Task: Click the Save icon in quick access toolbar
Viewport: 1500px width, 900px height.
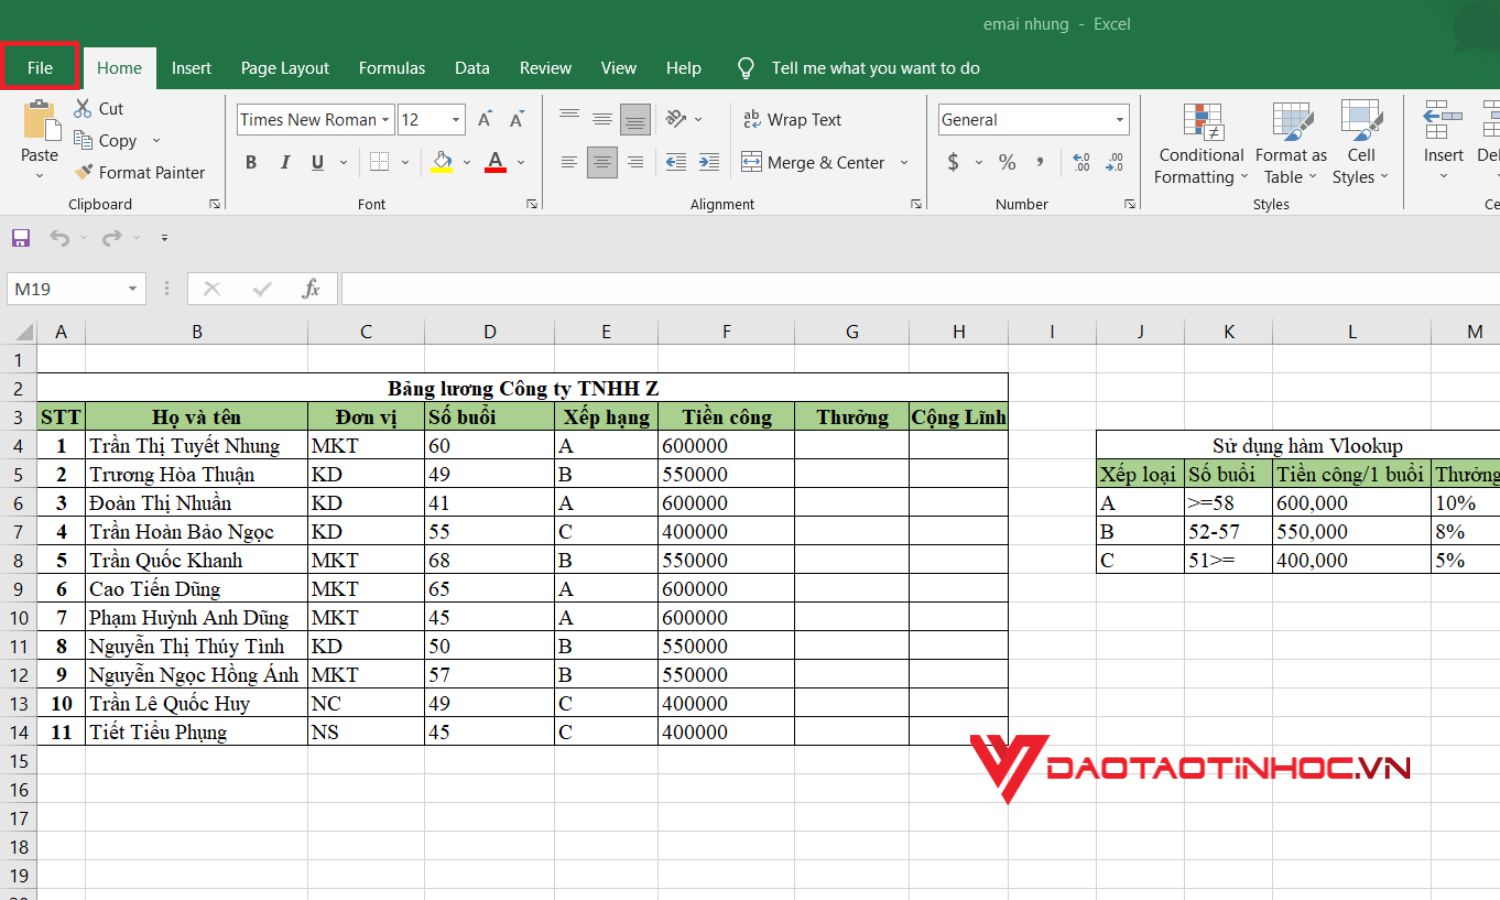Action: pos(21,238)
